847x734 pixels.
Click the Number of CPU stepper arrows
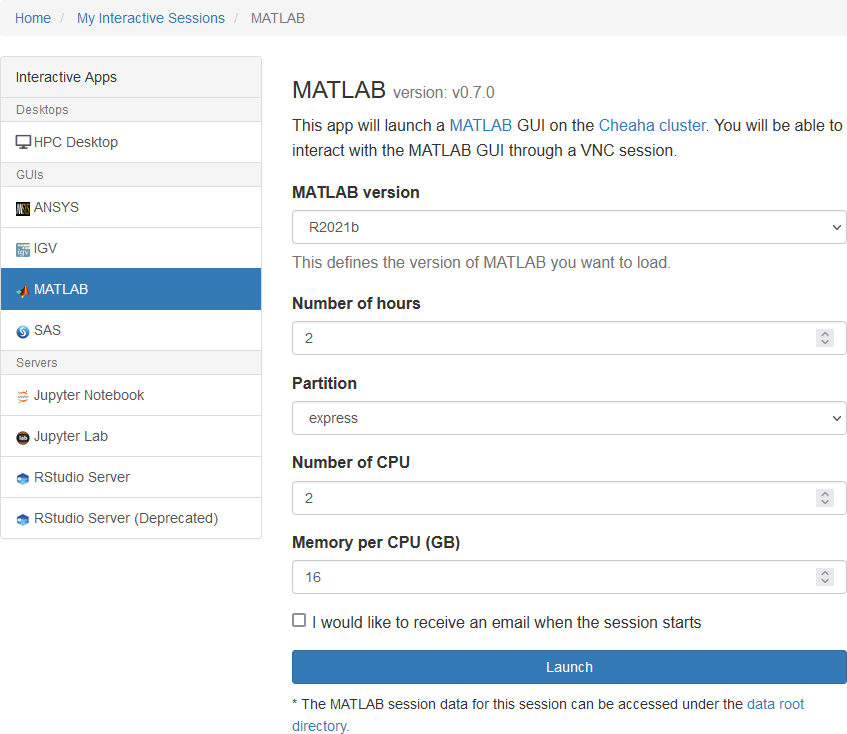[x=824, y=498]
